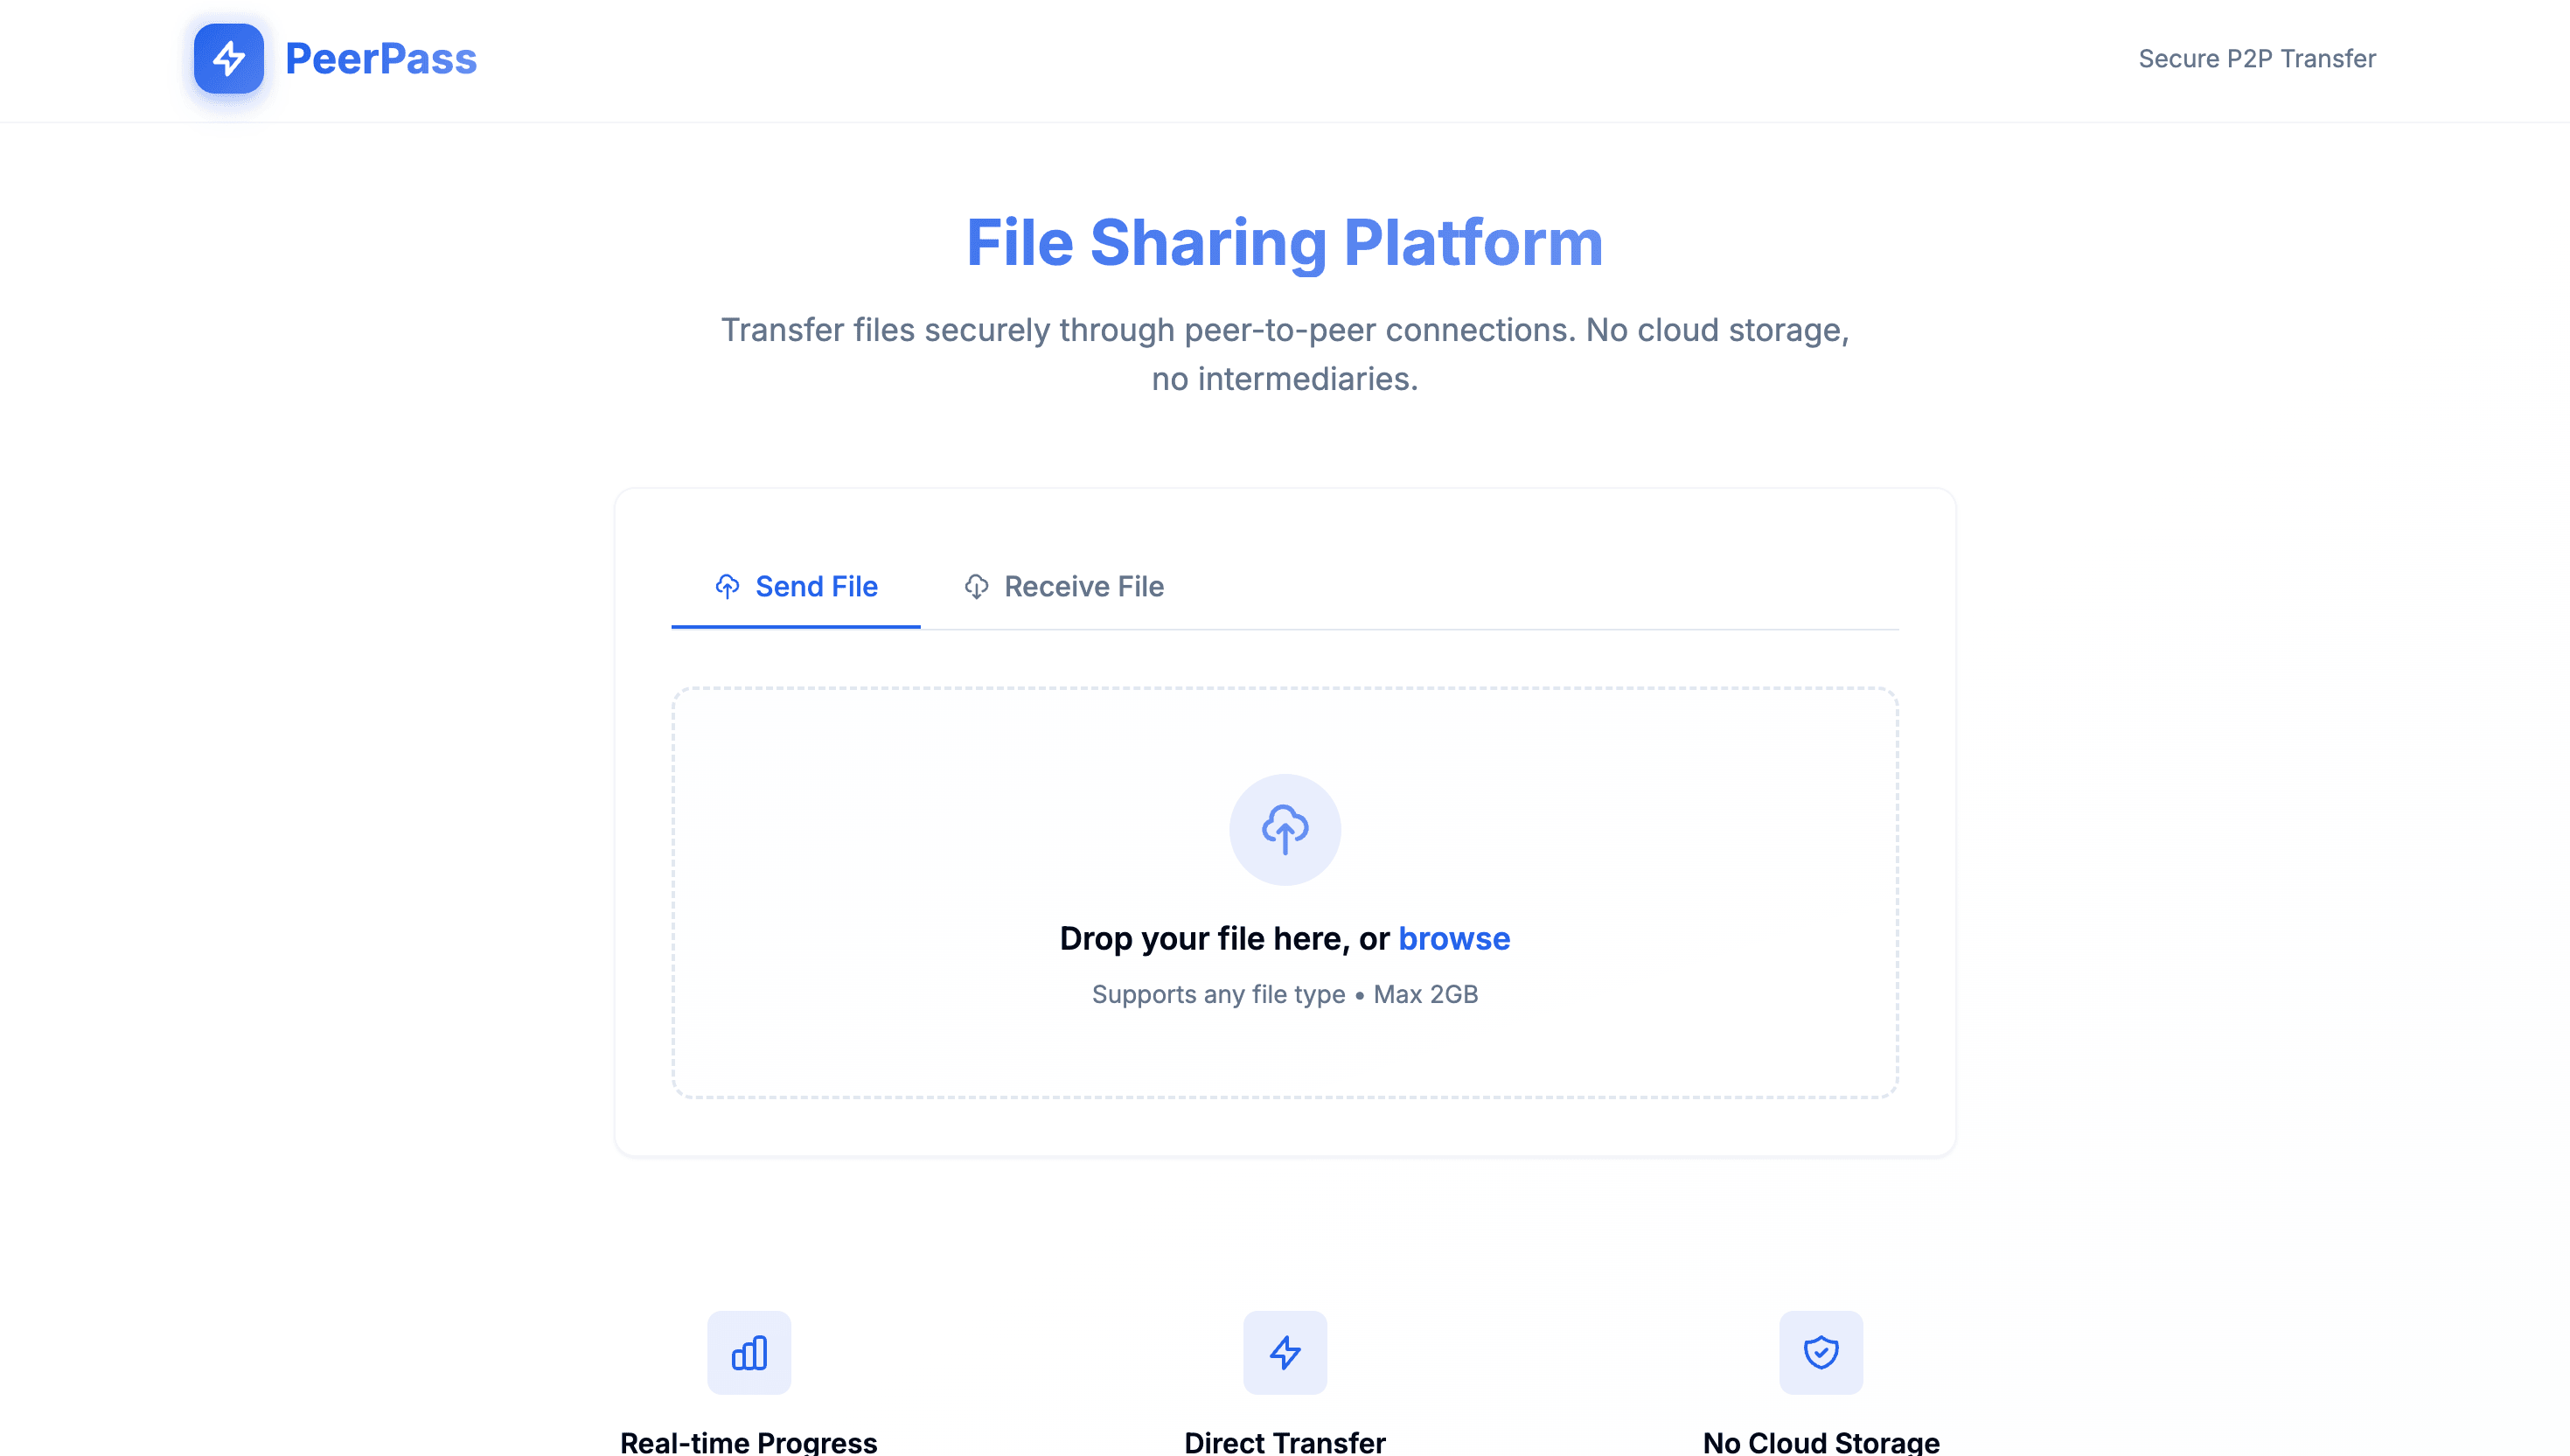Screen dimensions: 2570x1456
Task: Switch to the Receive File tab
Action: tap(1064, 587)
